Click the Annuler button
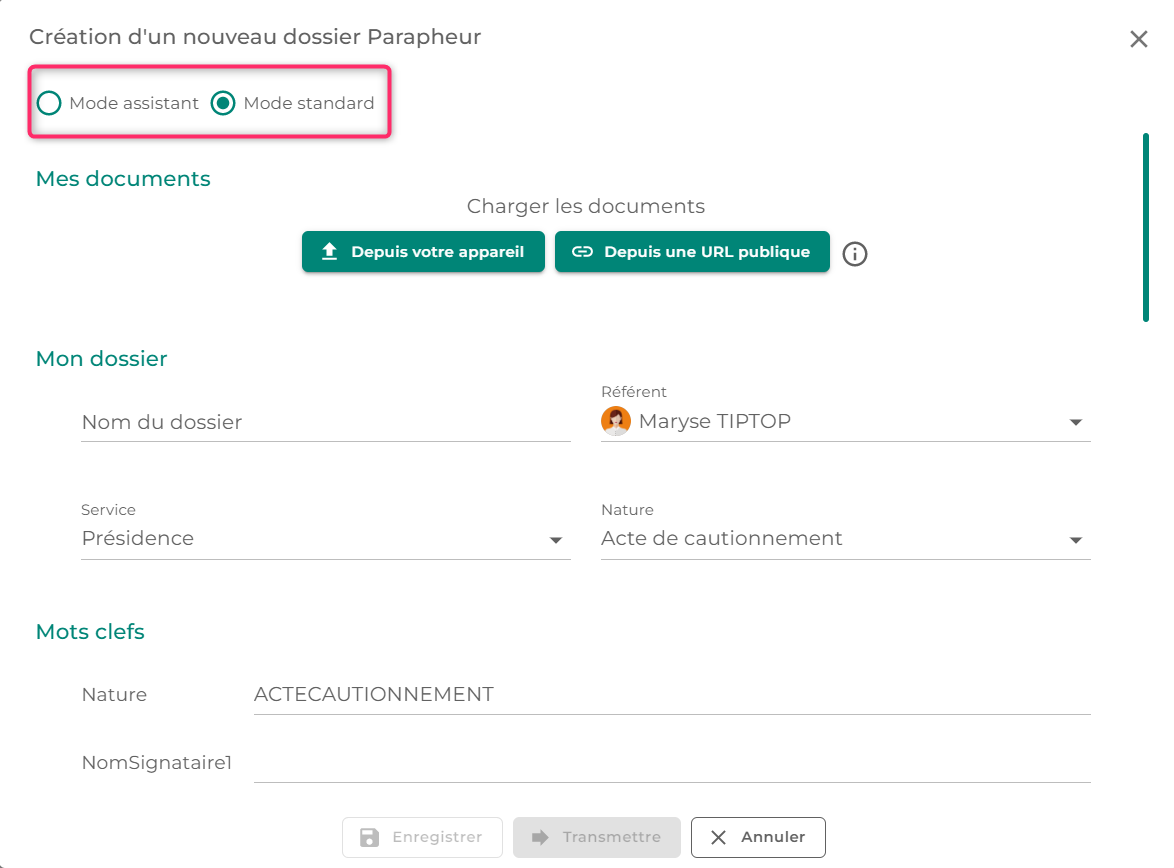The width and height of the screenshot is (1174, 868). point(758,837)
